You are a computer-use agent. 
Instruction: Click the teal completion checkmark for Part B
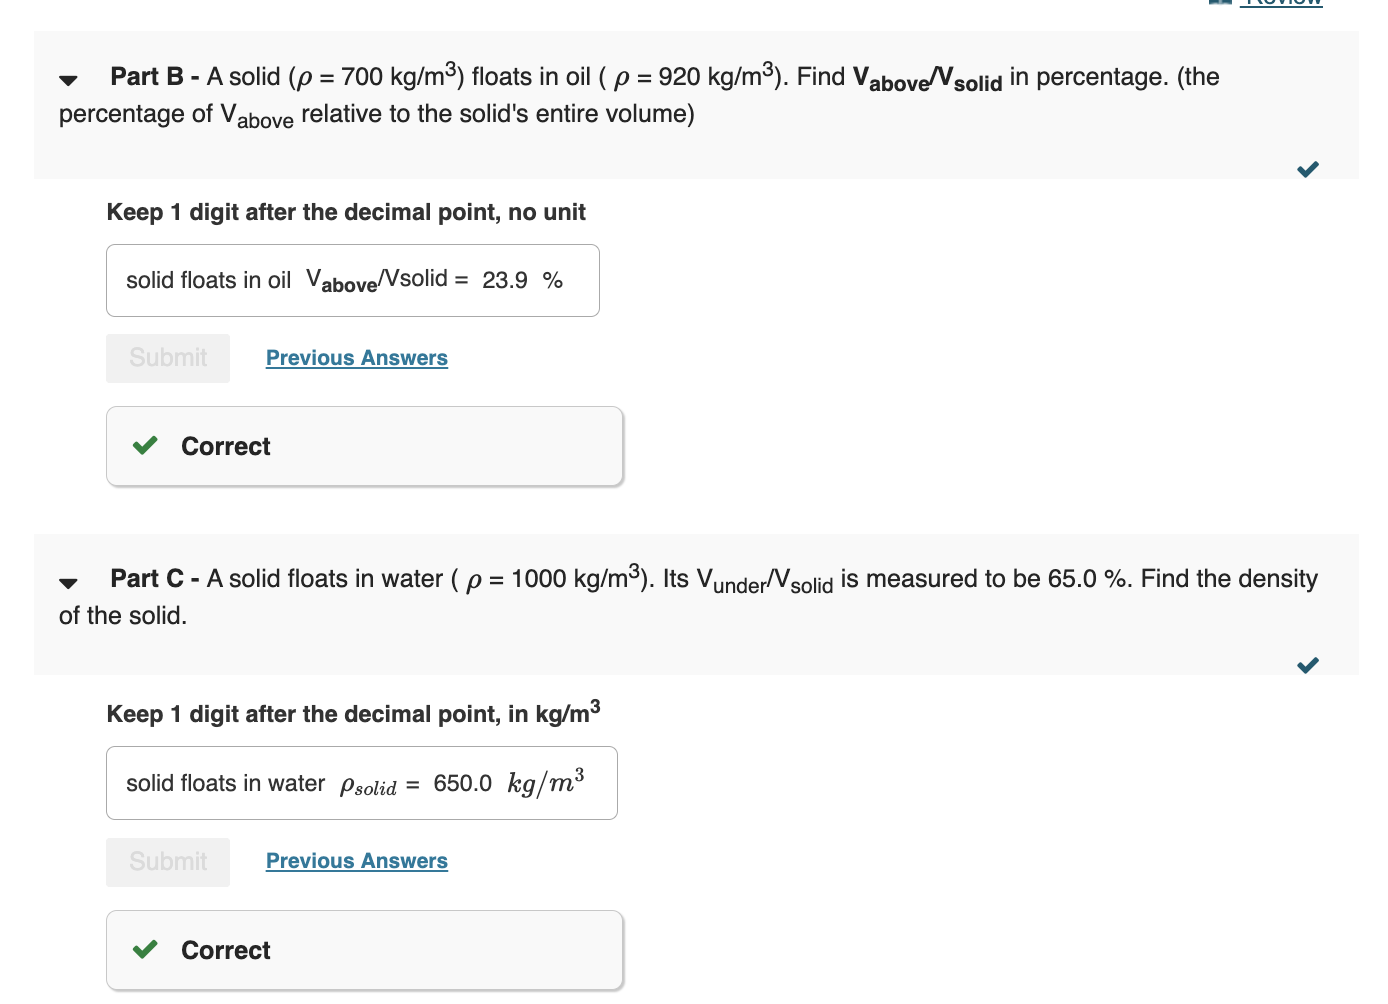[x=1307, y=168]
